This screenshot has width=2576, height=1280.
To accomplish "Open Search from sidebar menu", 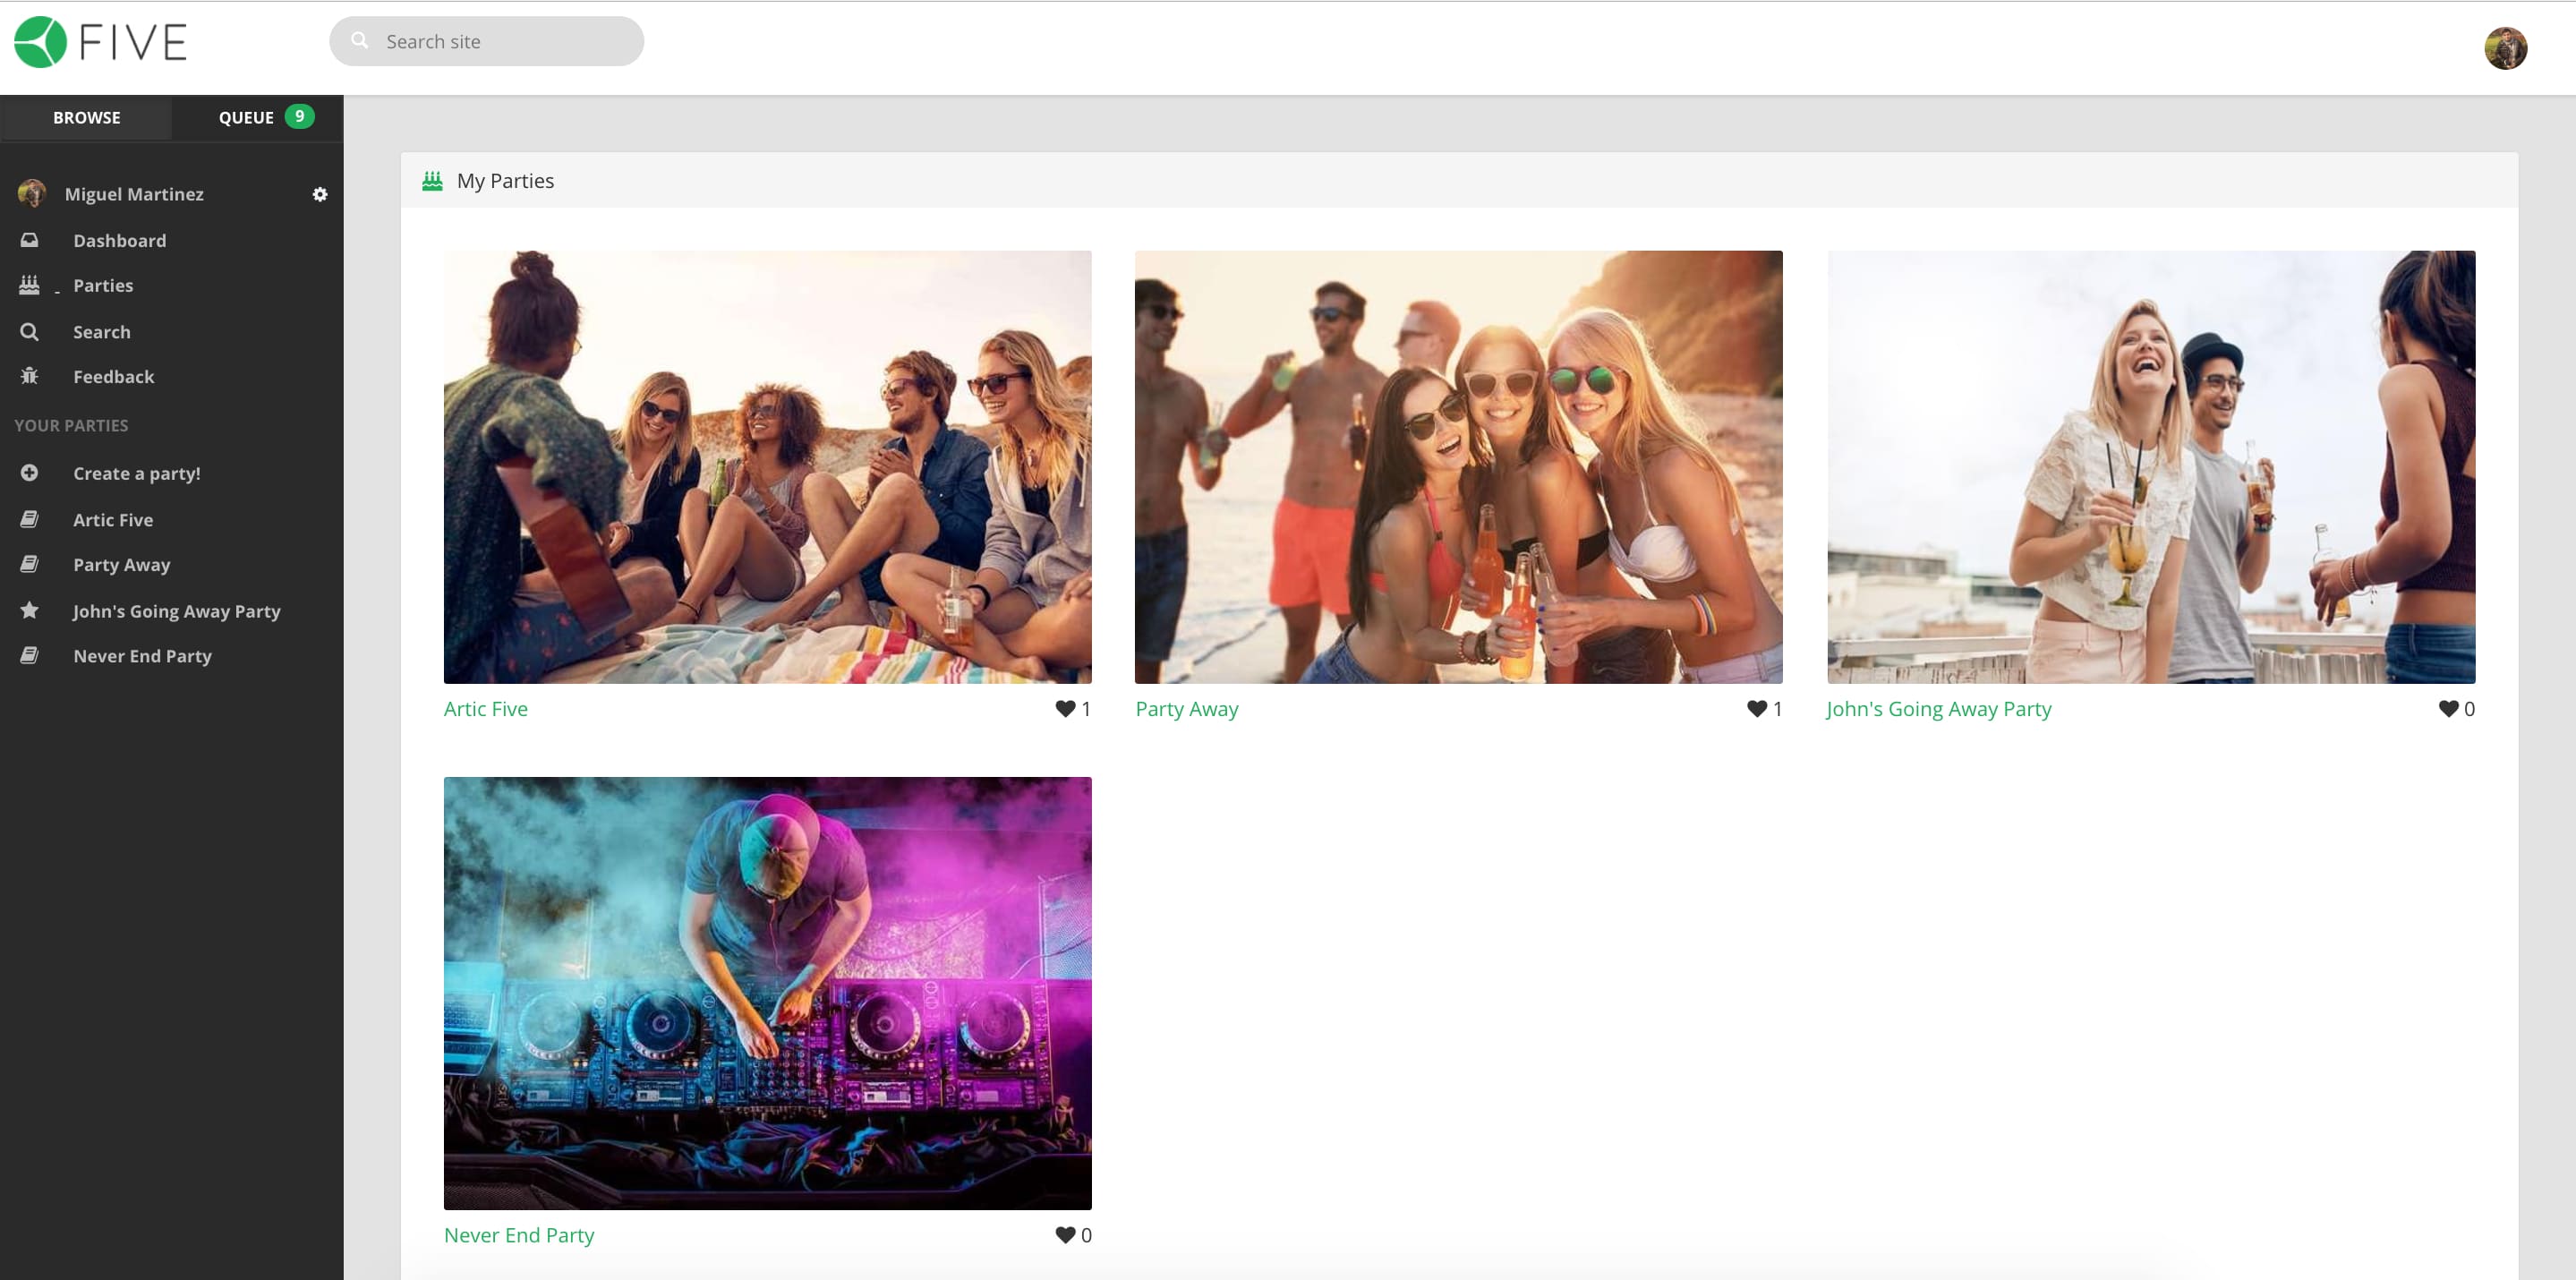I will point(102,331).
